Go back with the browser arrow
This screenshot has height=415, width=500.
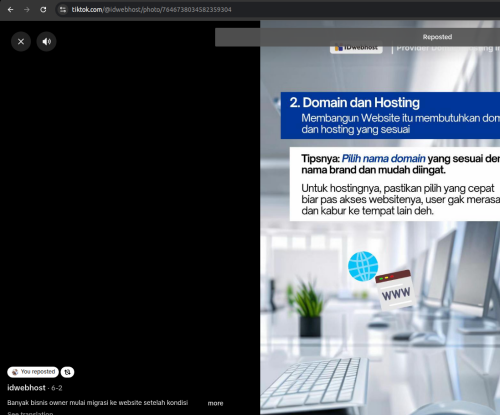[x=10, y=10]
